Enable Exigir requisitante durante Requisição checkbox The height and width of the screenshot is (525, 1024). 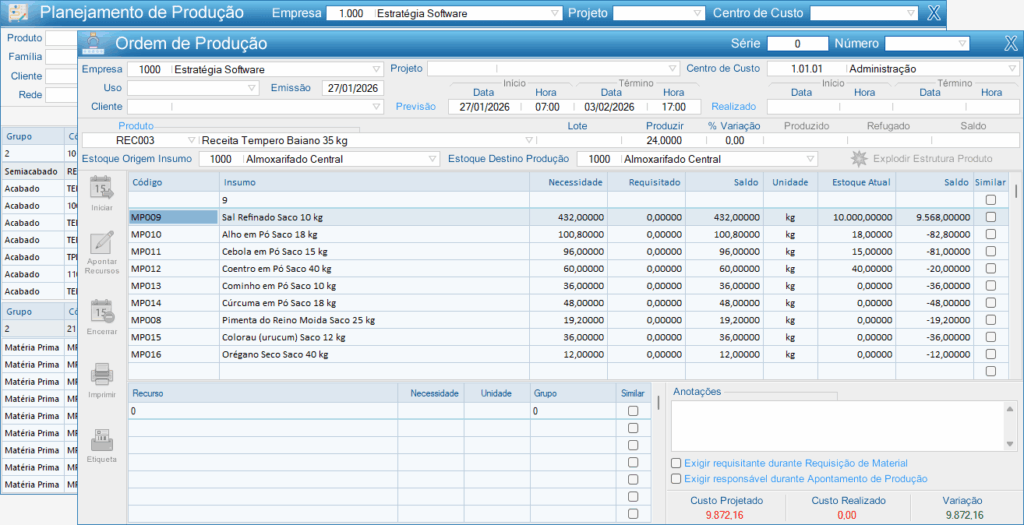[677, 463]
